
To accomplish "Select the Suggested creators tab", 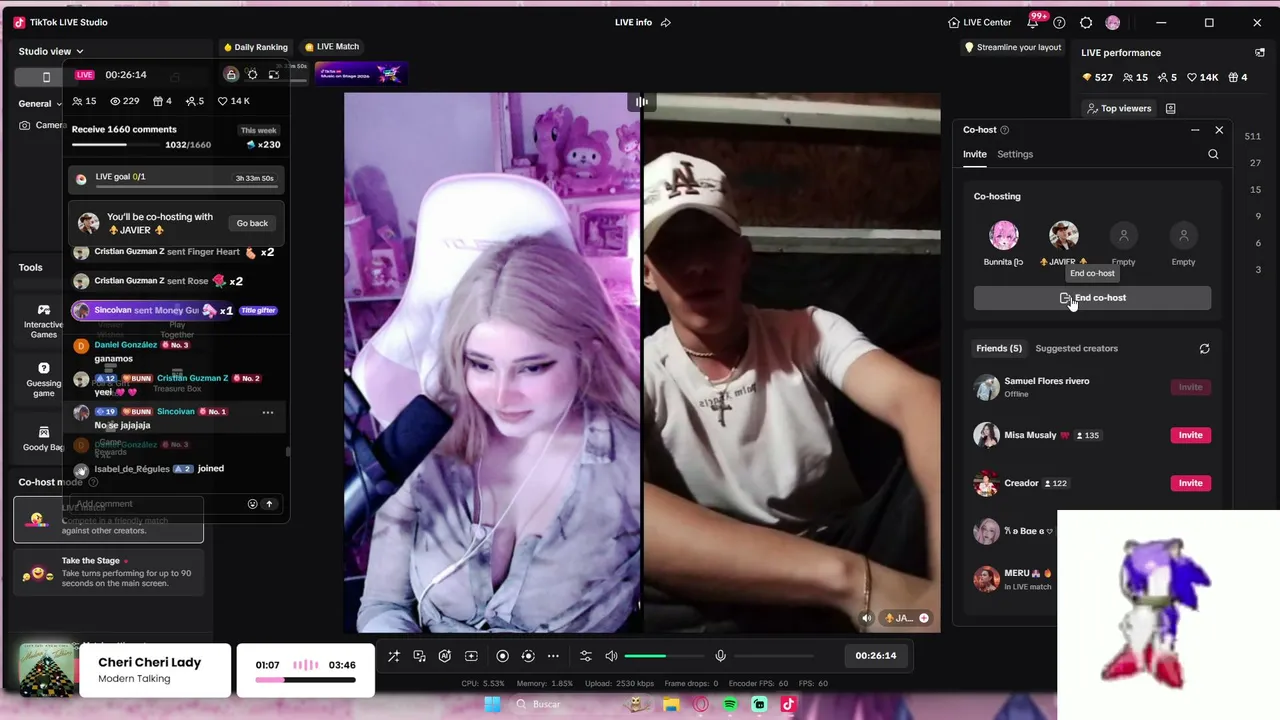I will tap(1076, 349).
